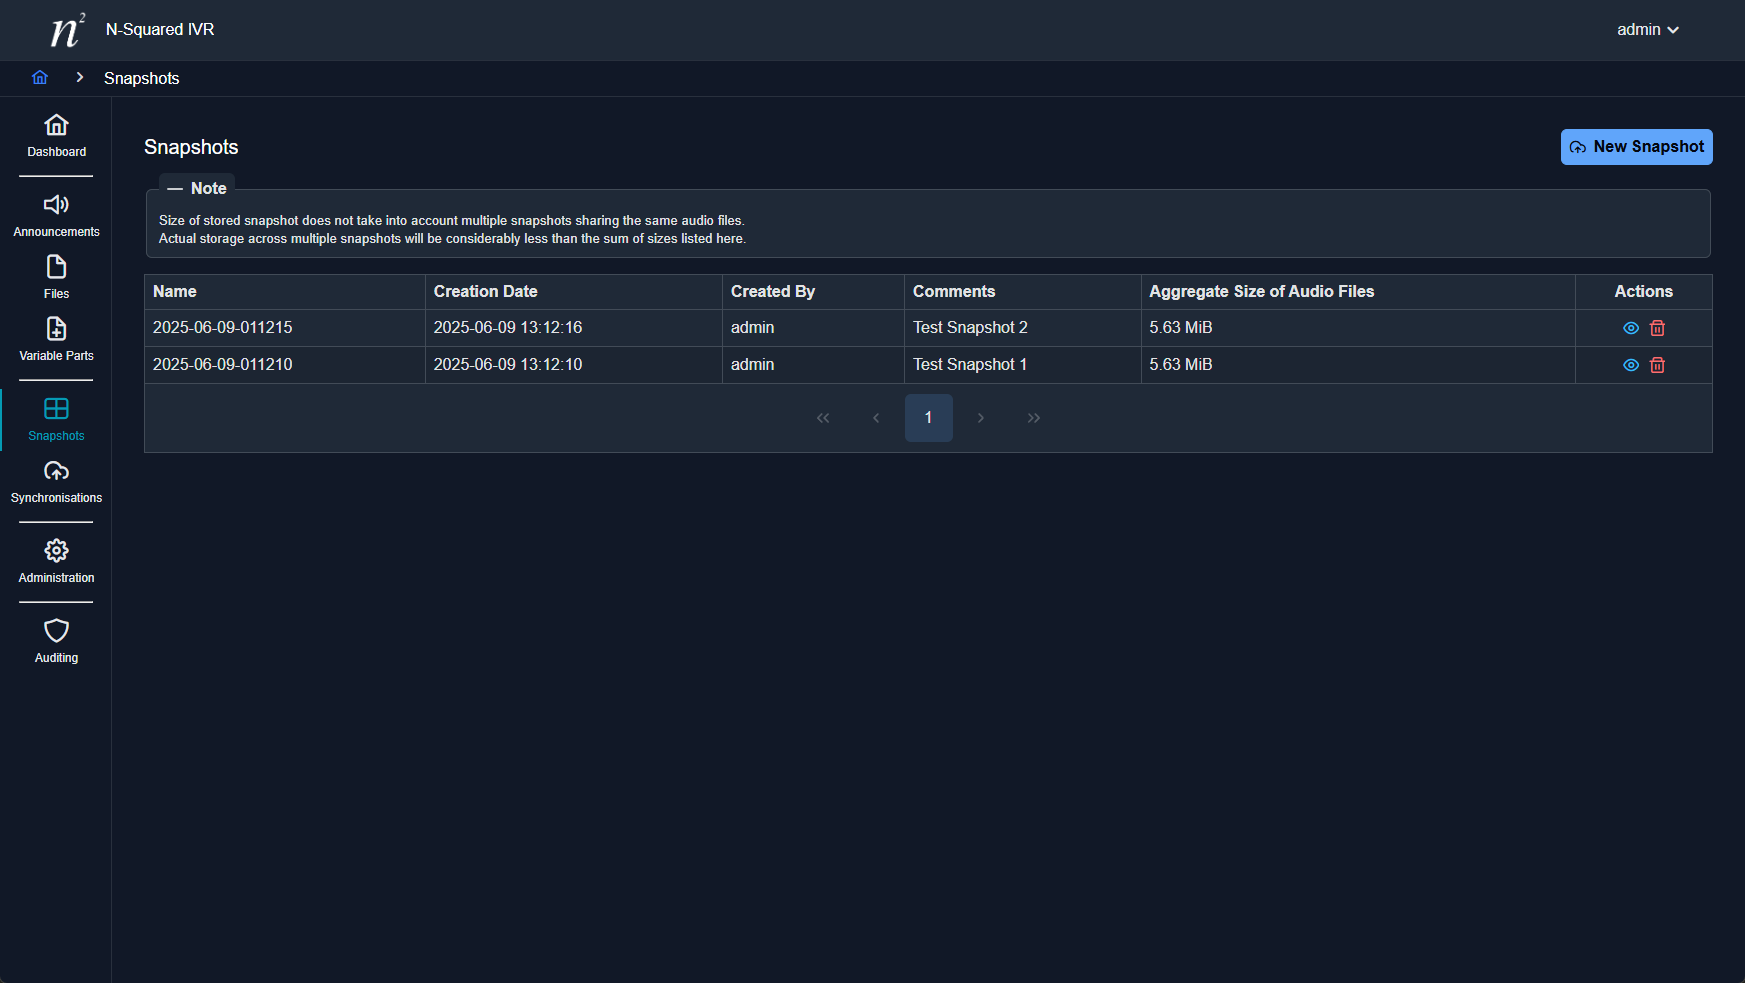Expand the admin user dropdown
Screen dimensions: 1745x983
tap(1647, 30)
